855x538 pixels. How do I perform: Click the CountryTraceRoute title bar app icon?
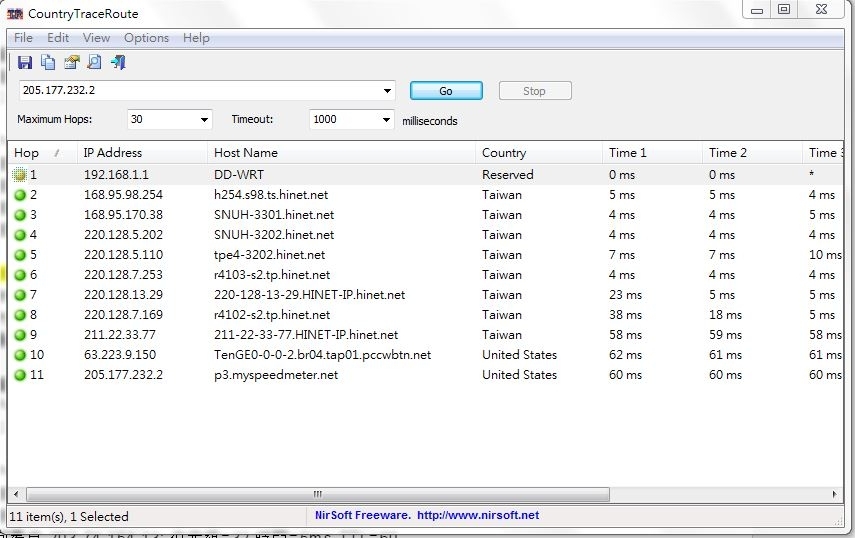tap(15, 14)
